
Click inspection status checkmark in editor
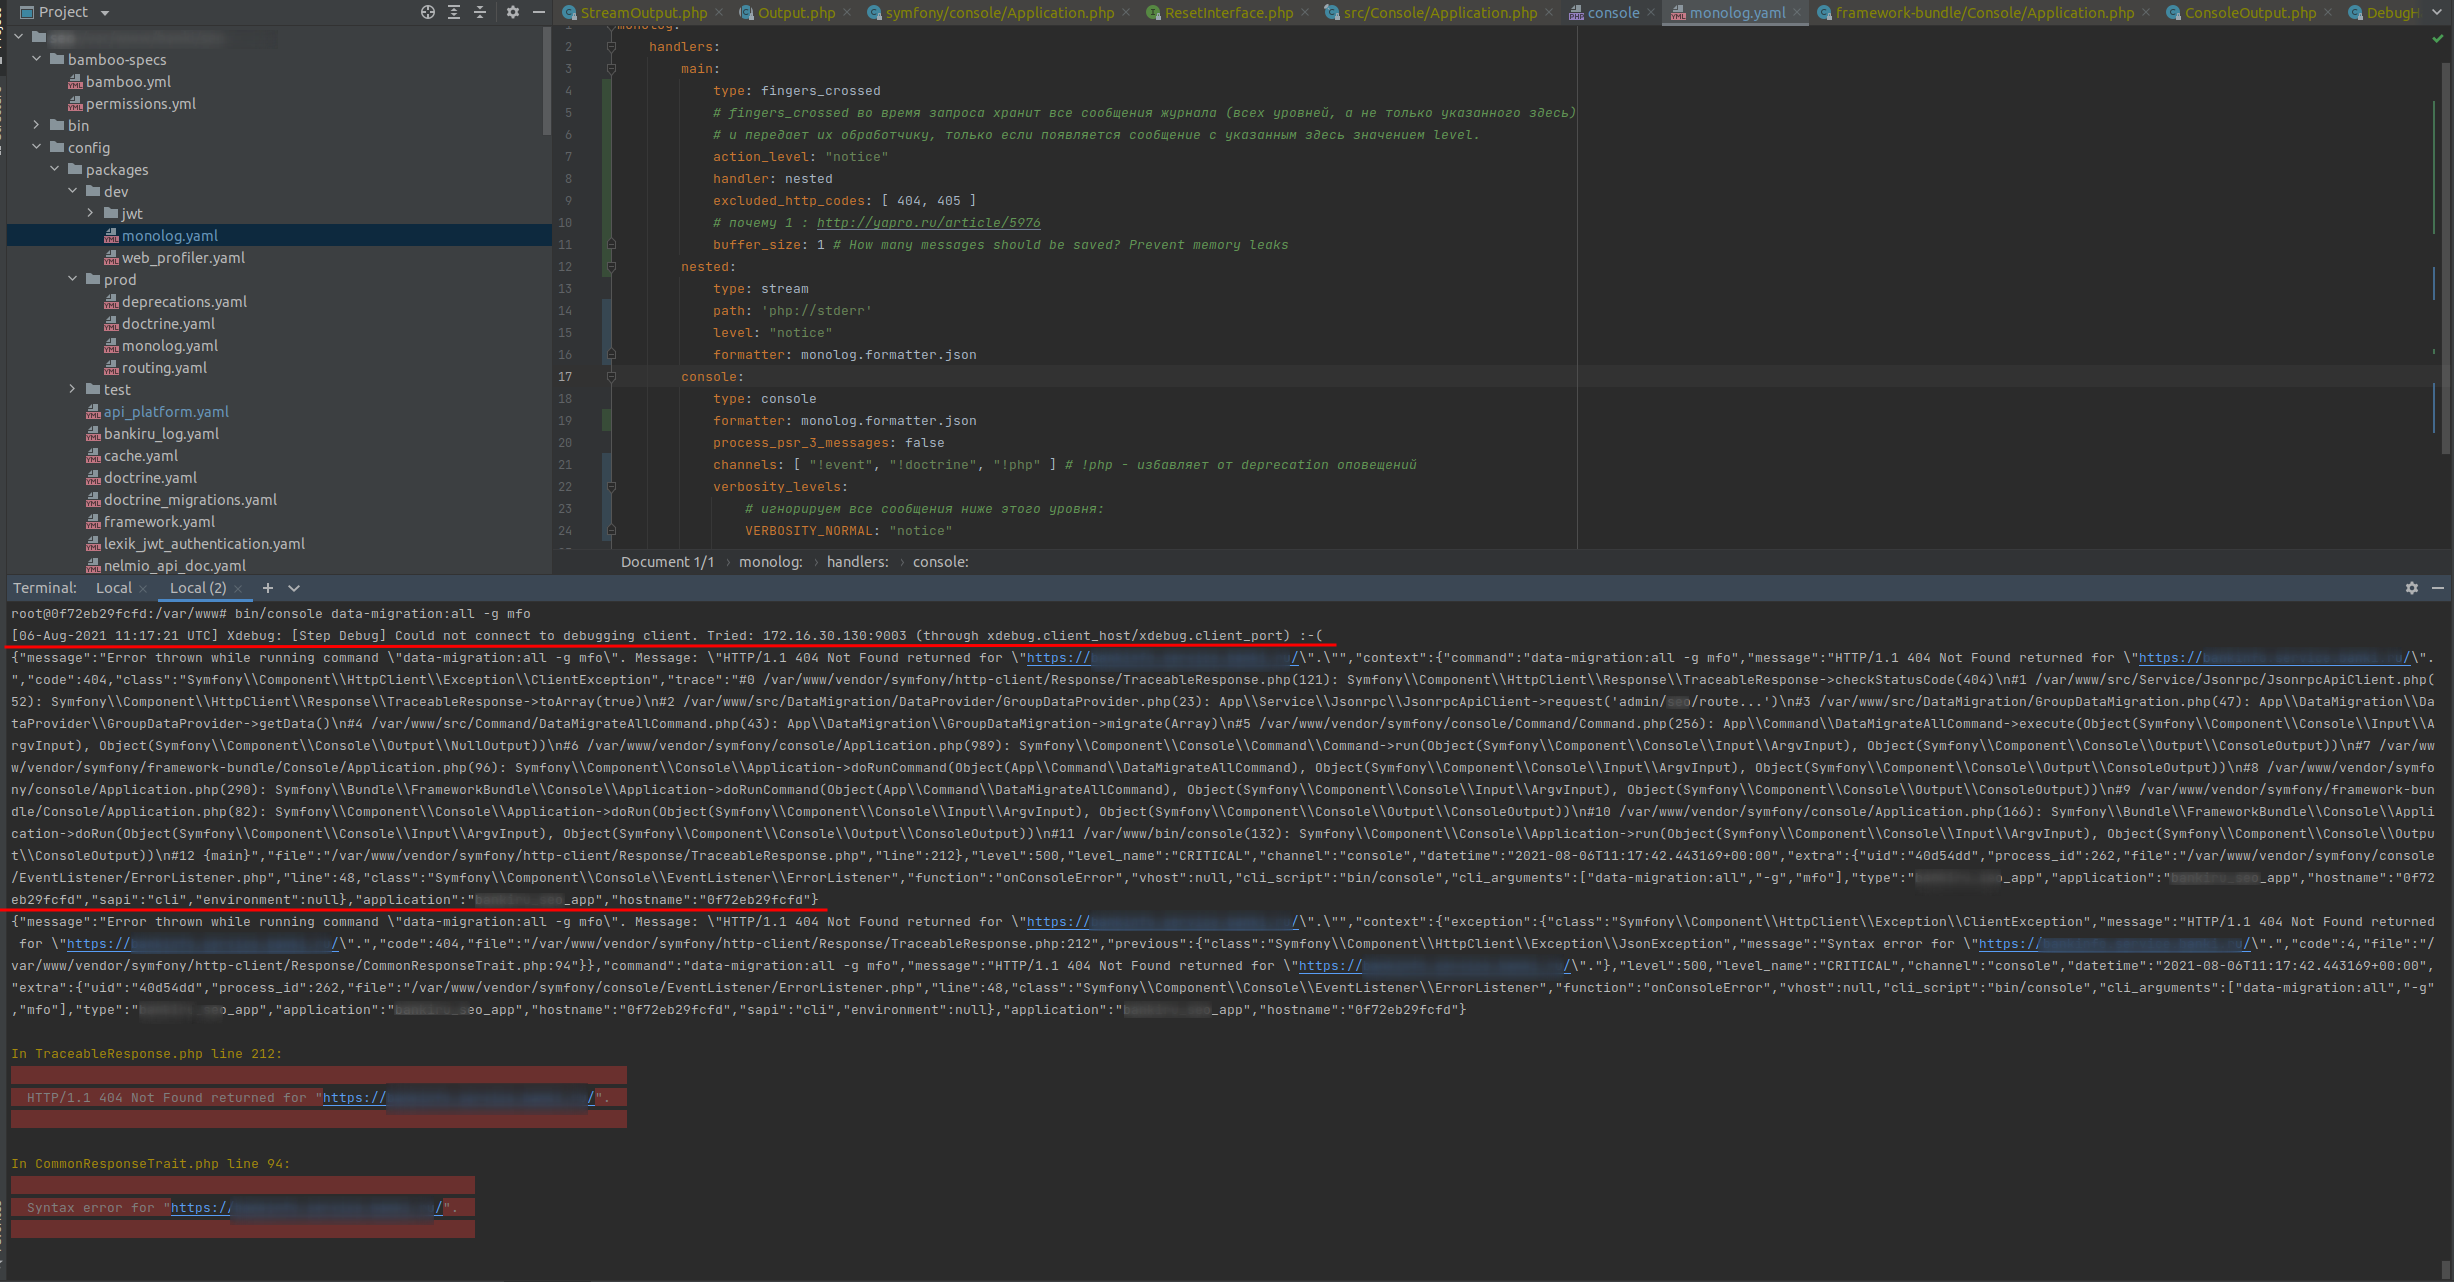point(2437,38)
